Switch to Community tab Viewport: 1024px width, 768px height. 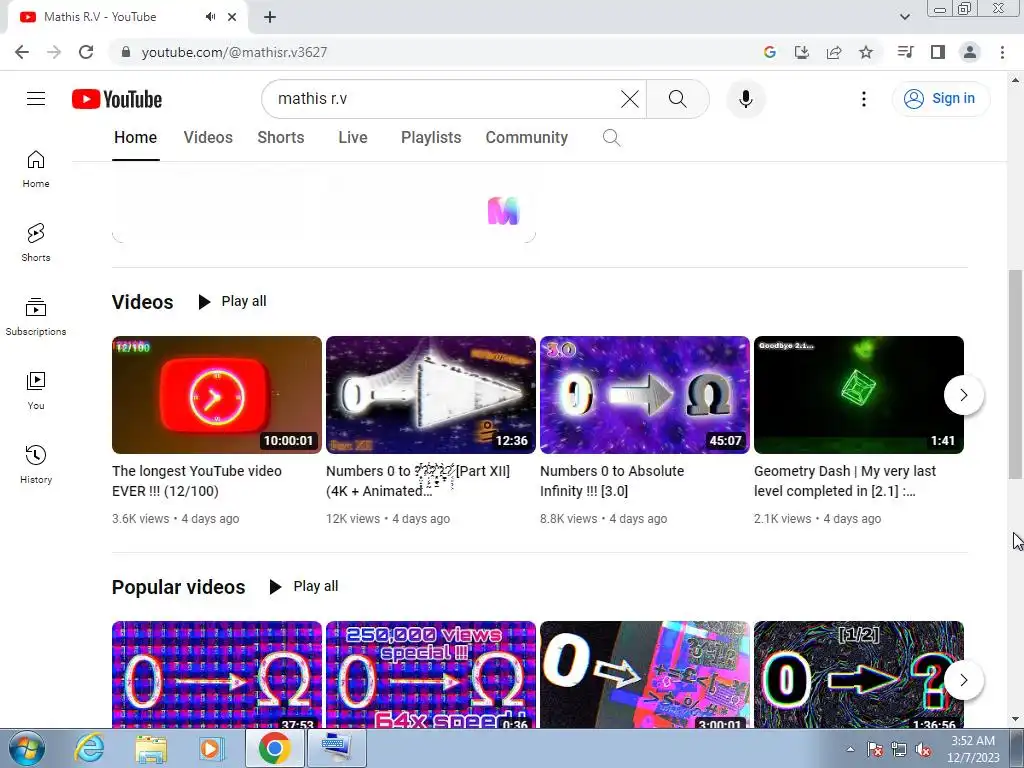coord(526,138)
